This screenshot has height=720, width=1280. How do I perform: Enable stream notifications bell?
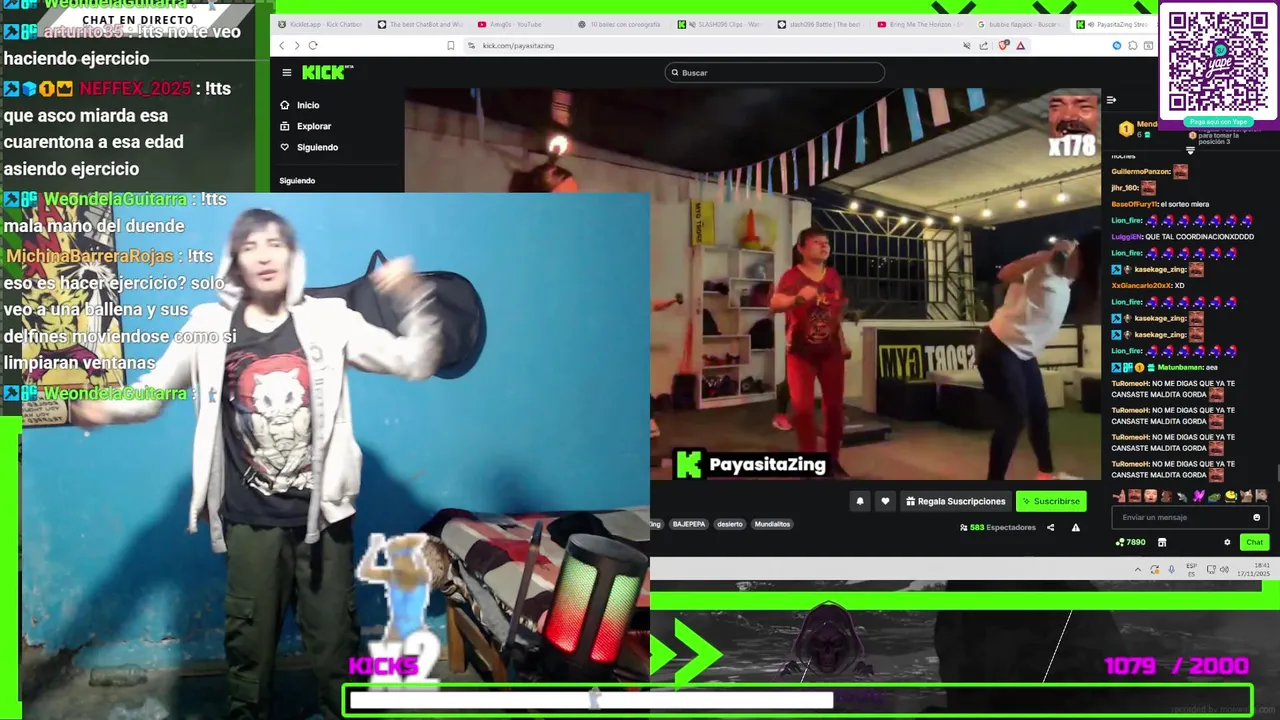click(x=860, y=501)
